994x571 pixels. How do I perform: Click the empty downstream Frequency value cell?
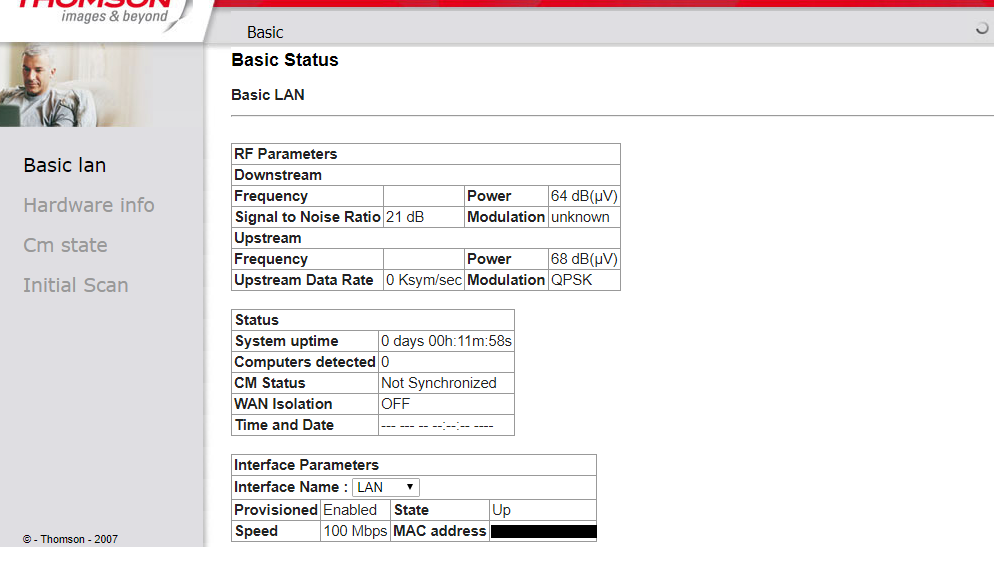[x=424, y=196]
